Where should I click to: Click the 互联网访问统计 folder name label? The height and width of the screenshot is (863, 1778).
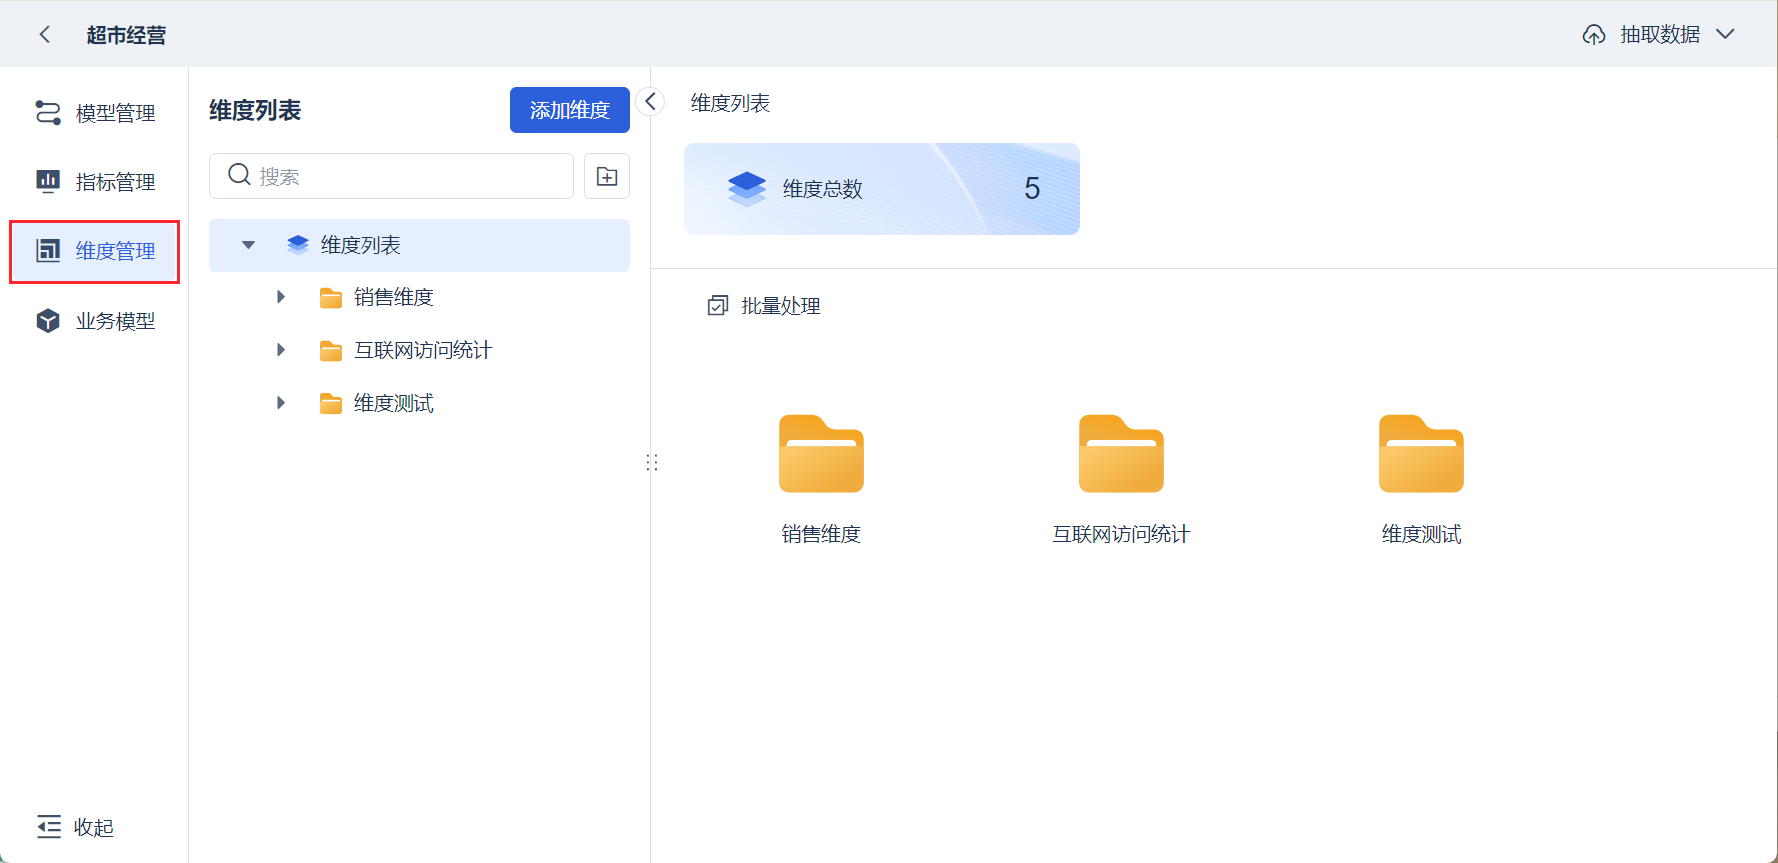(x=1121, y=534)
